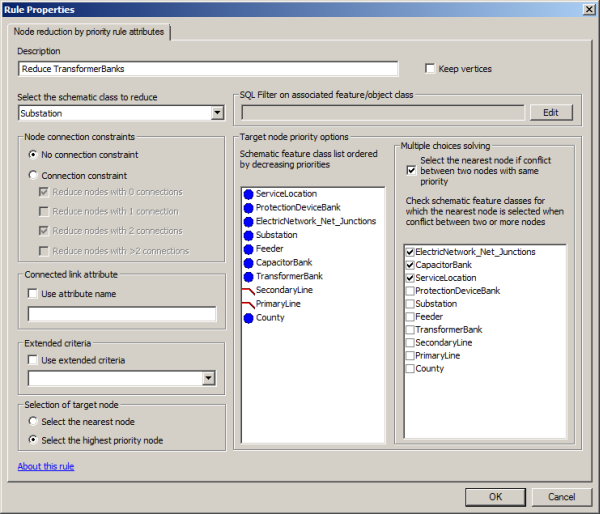Switch to Node reduction by priority tab
The height and width of the screenshot is (514, 600).
(x=91, y=32)
